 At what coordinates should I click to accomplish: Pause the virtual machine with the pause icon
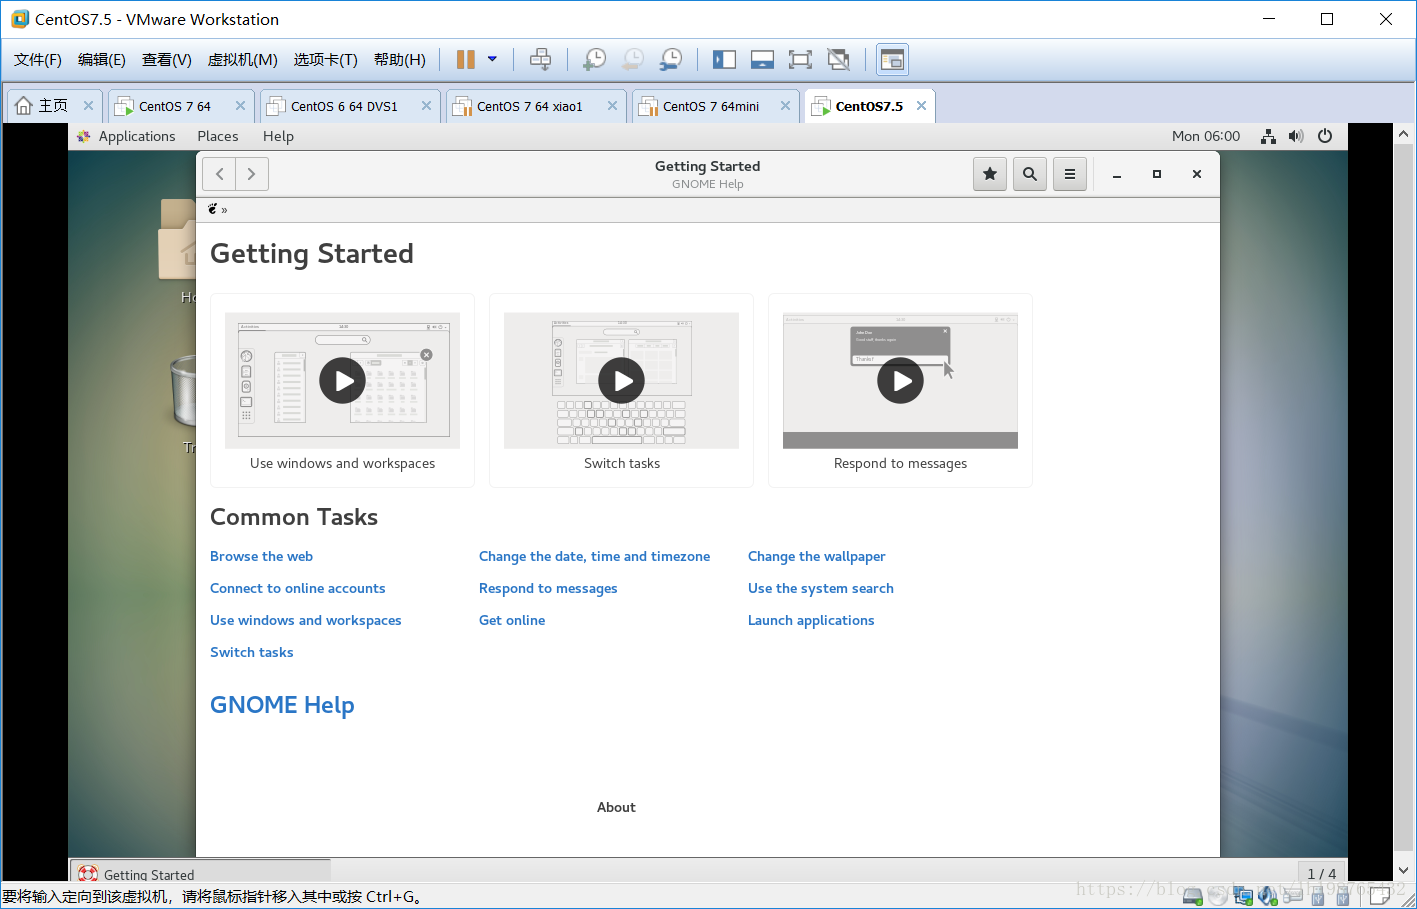(465, 60)
